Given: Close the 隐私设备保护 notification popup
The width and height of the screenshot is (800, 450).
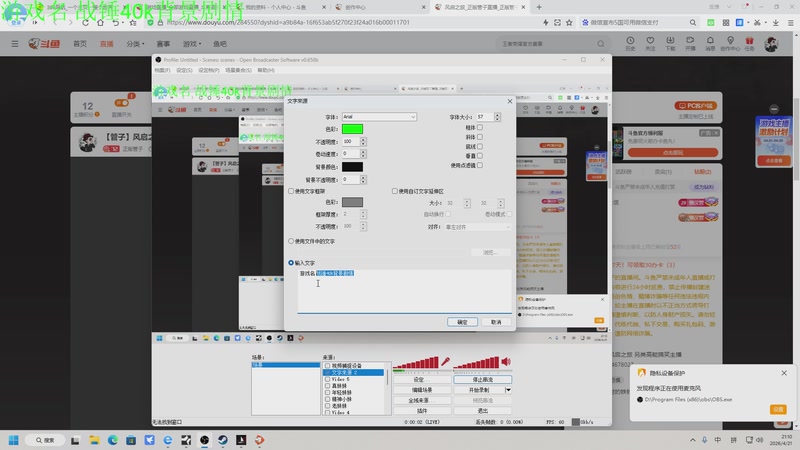Looking at the screenshot, I should (x=784, y=373).
